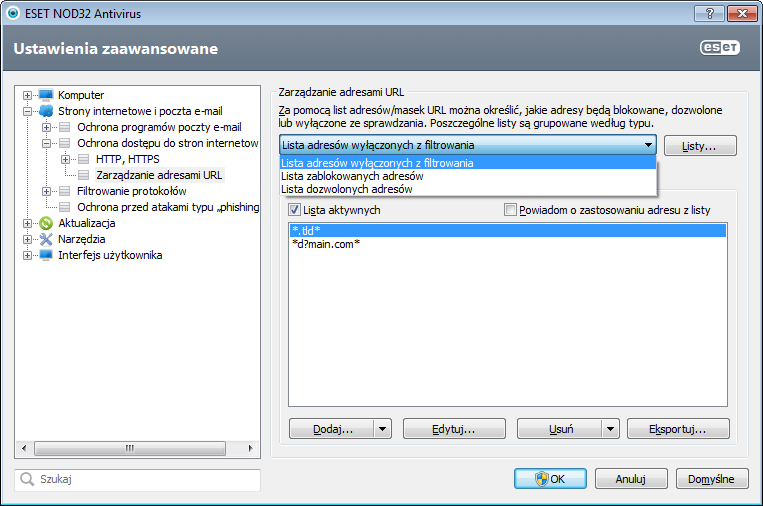Viewport: 763px width, 506px height.
Task: Select Filtrowanie protokołów tree item
Action: tap(131, 191)
